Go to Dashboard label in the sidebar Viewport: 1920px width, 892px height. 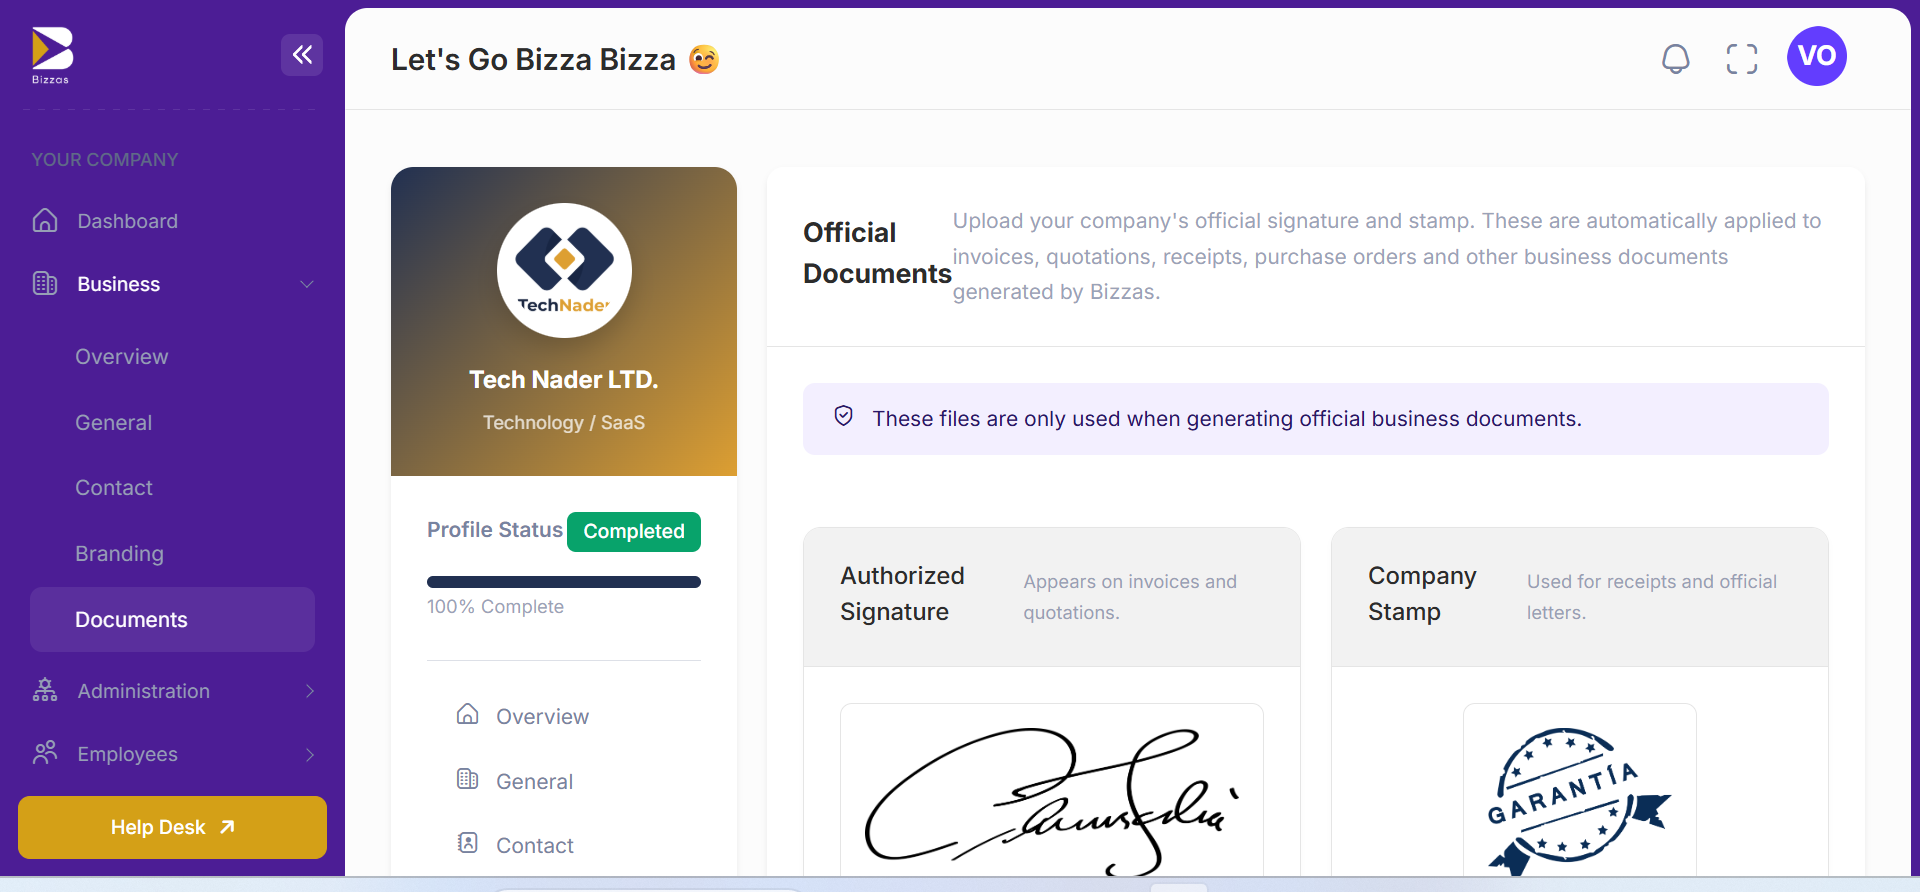tap(128, 221)
